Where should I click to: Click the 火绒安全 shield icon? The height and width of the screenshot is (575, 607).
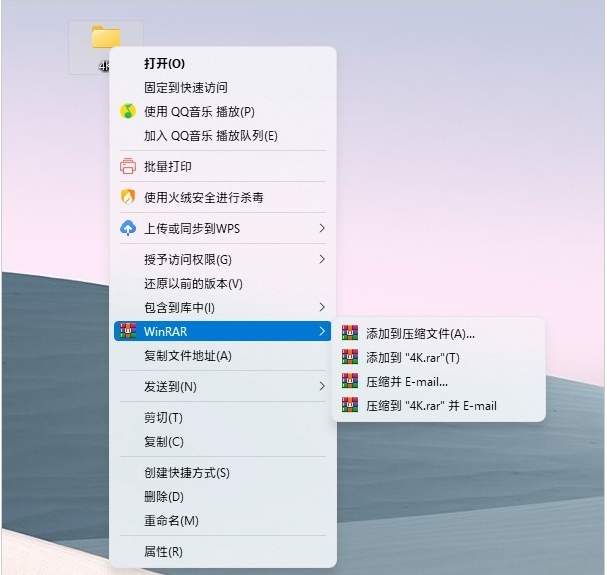tap(128, 197)
